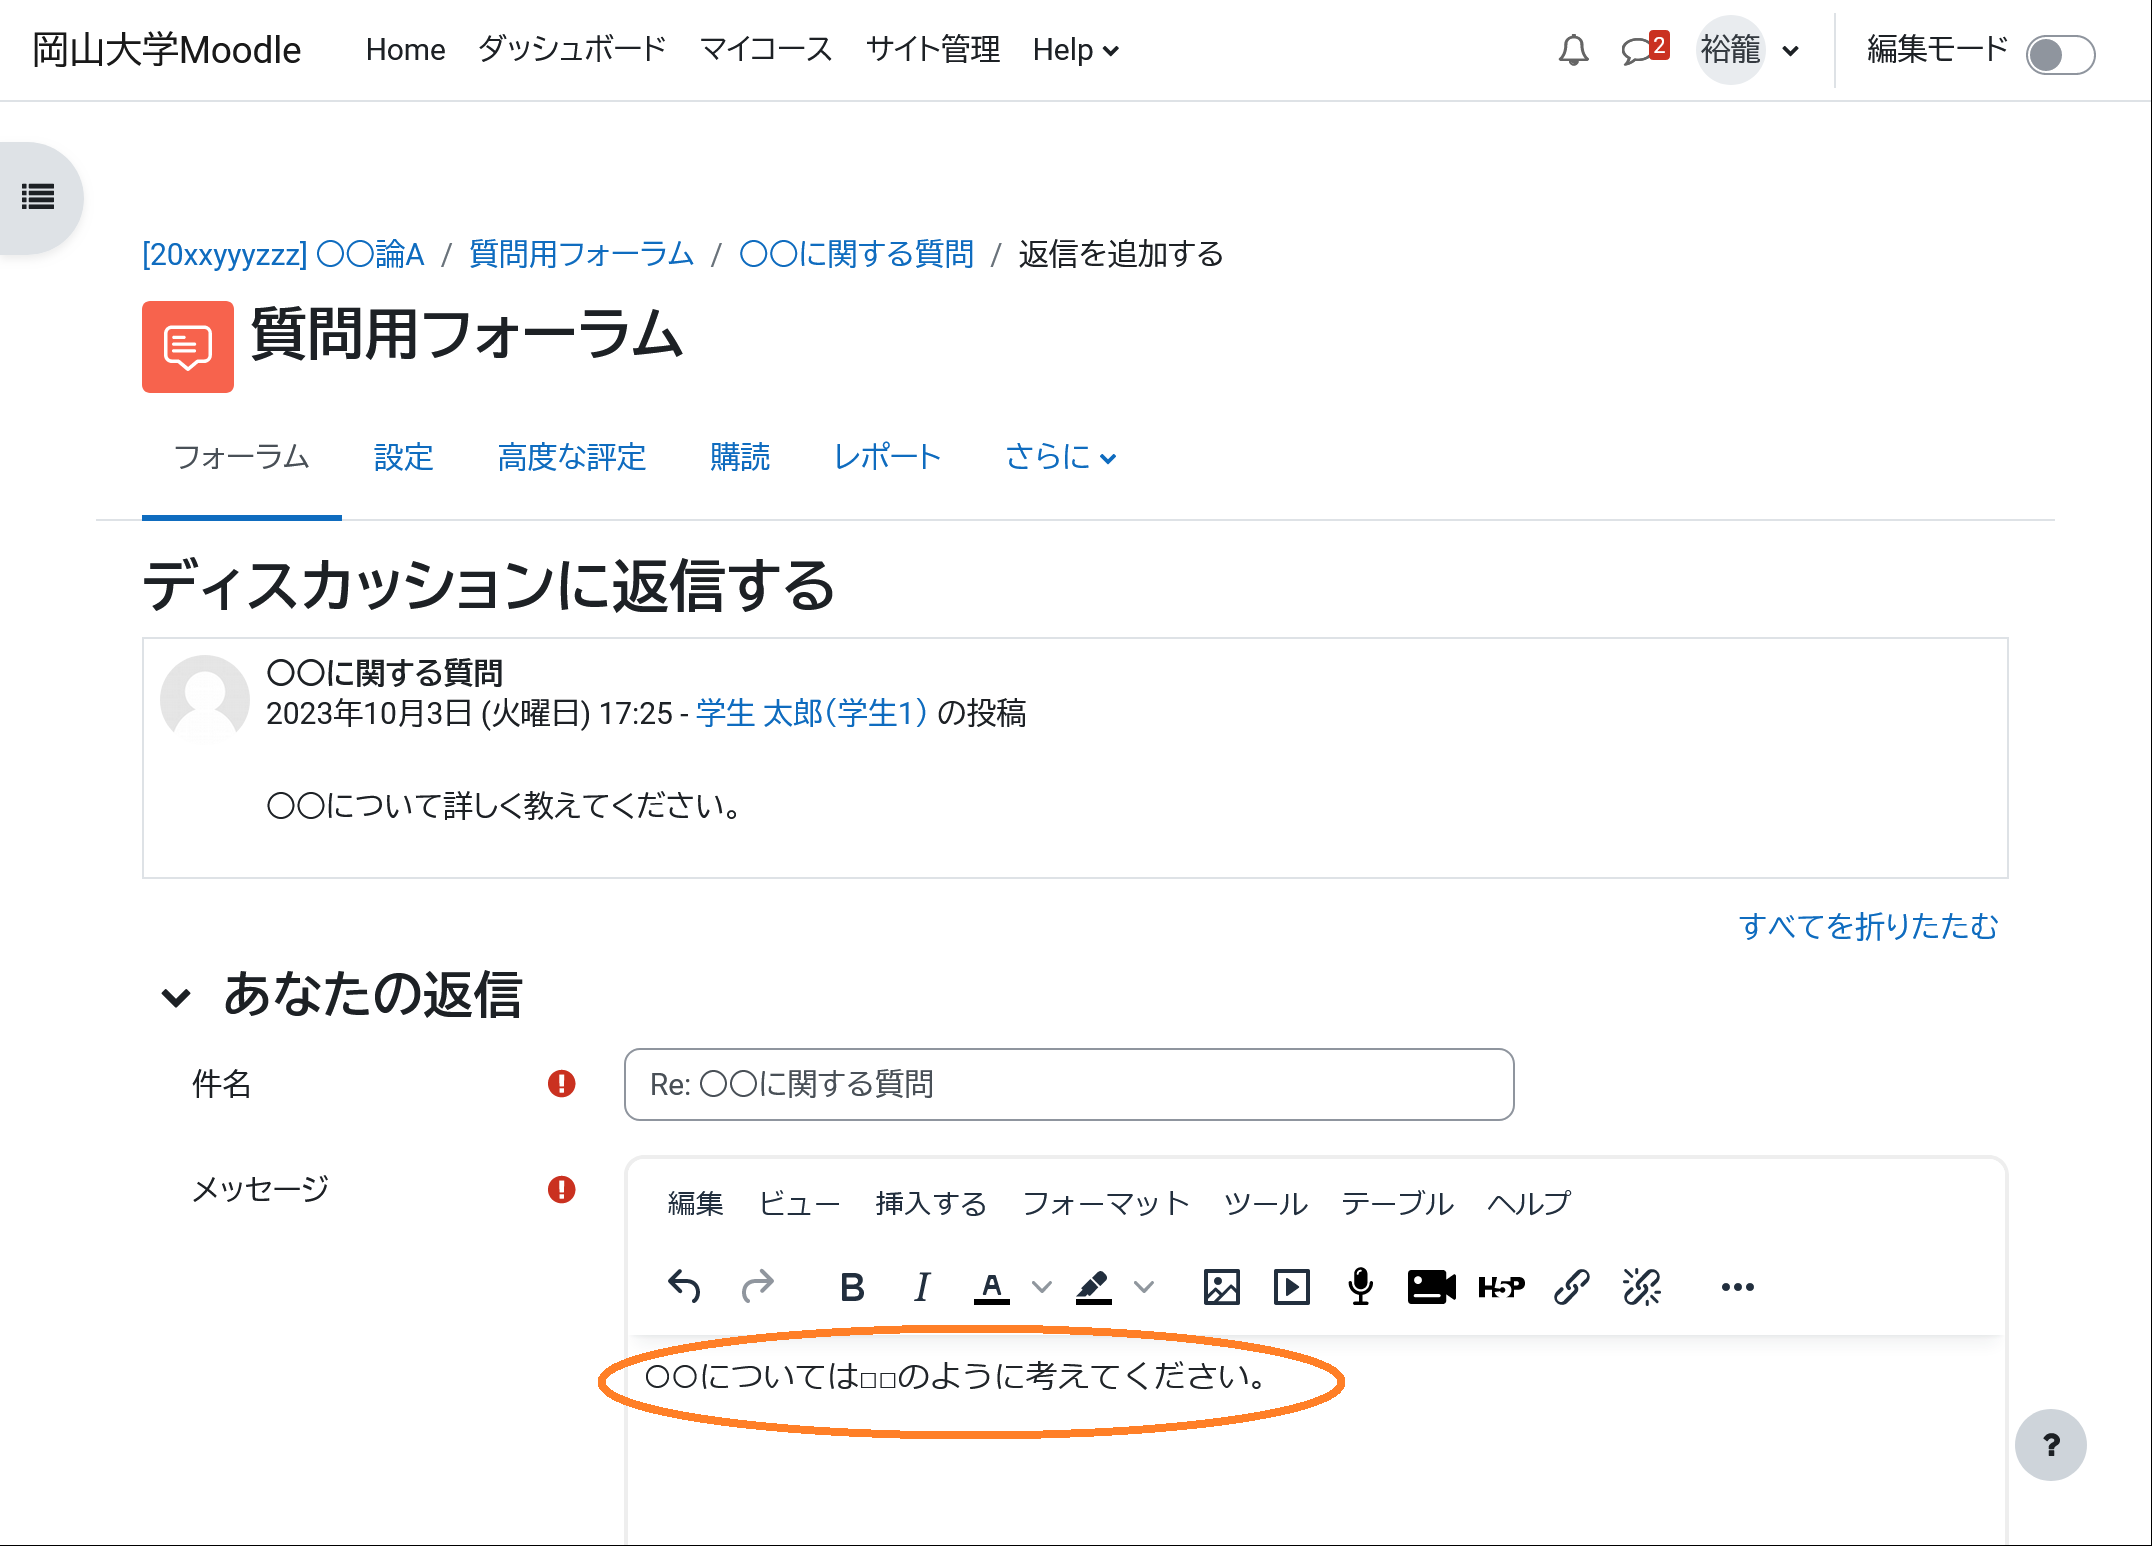Click the Undo arrow in the editor

[x=684, y=1287]
